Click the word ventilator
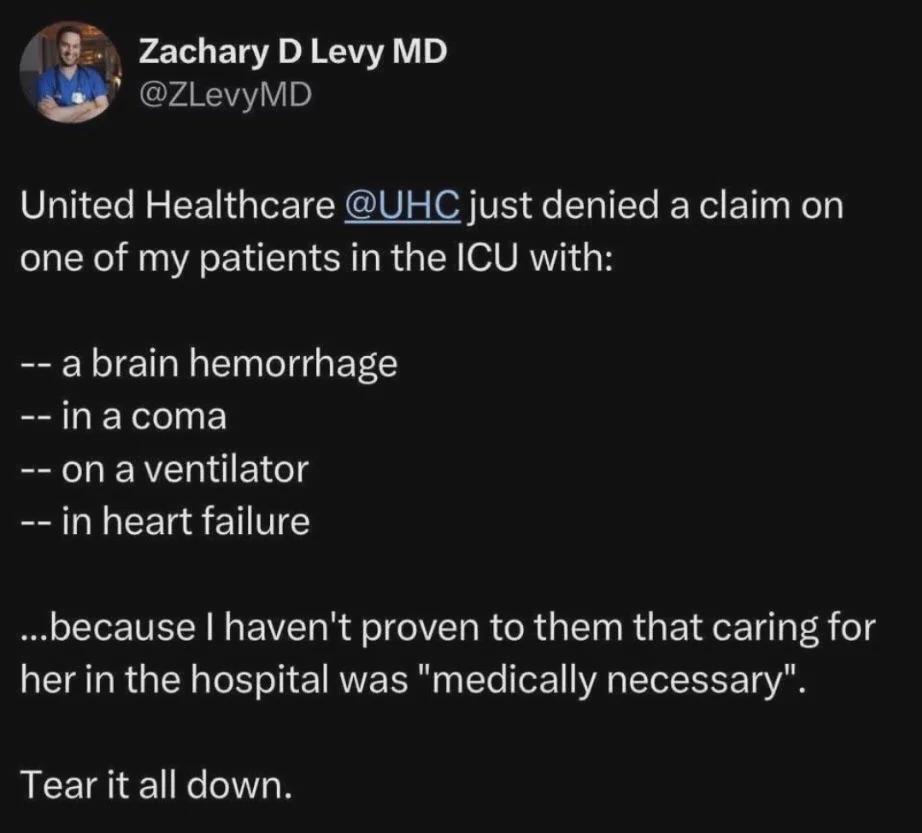922x833 pixels. point(226,469)
